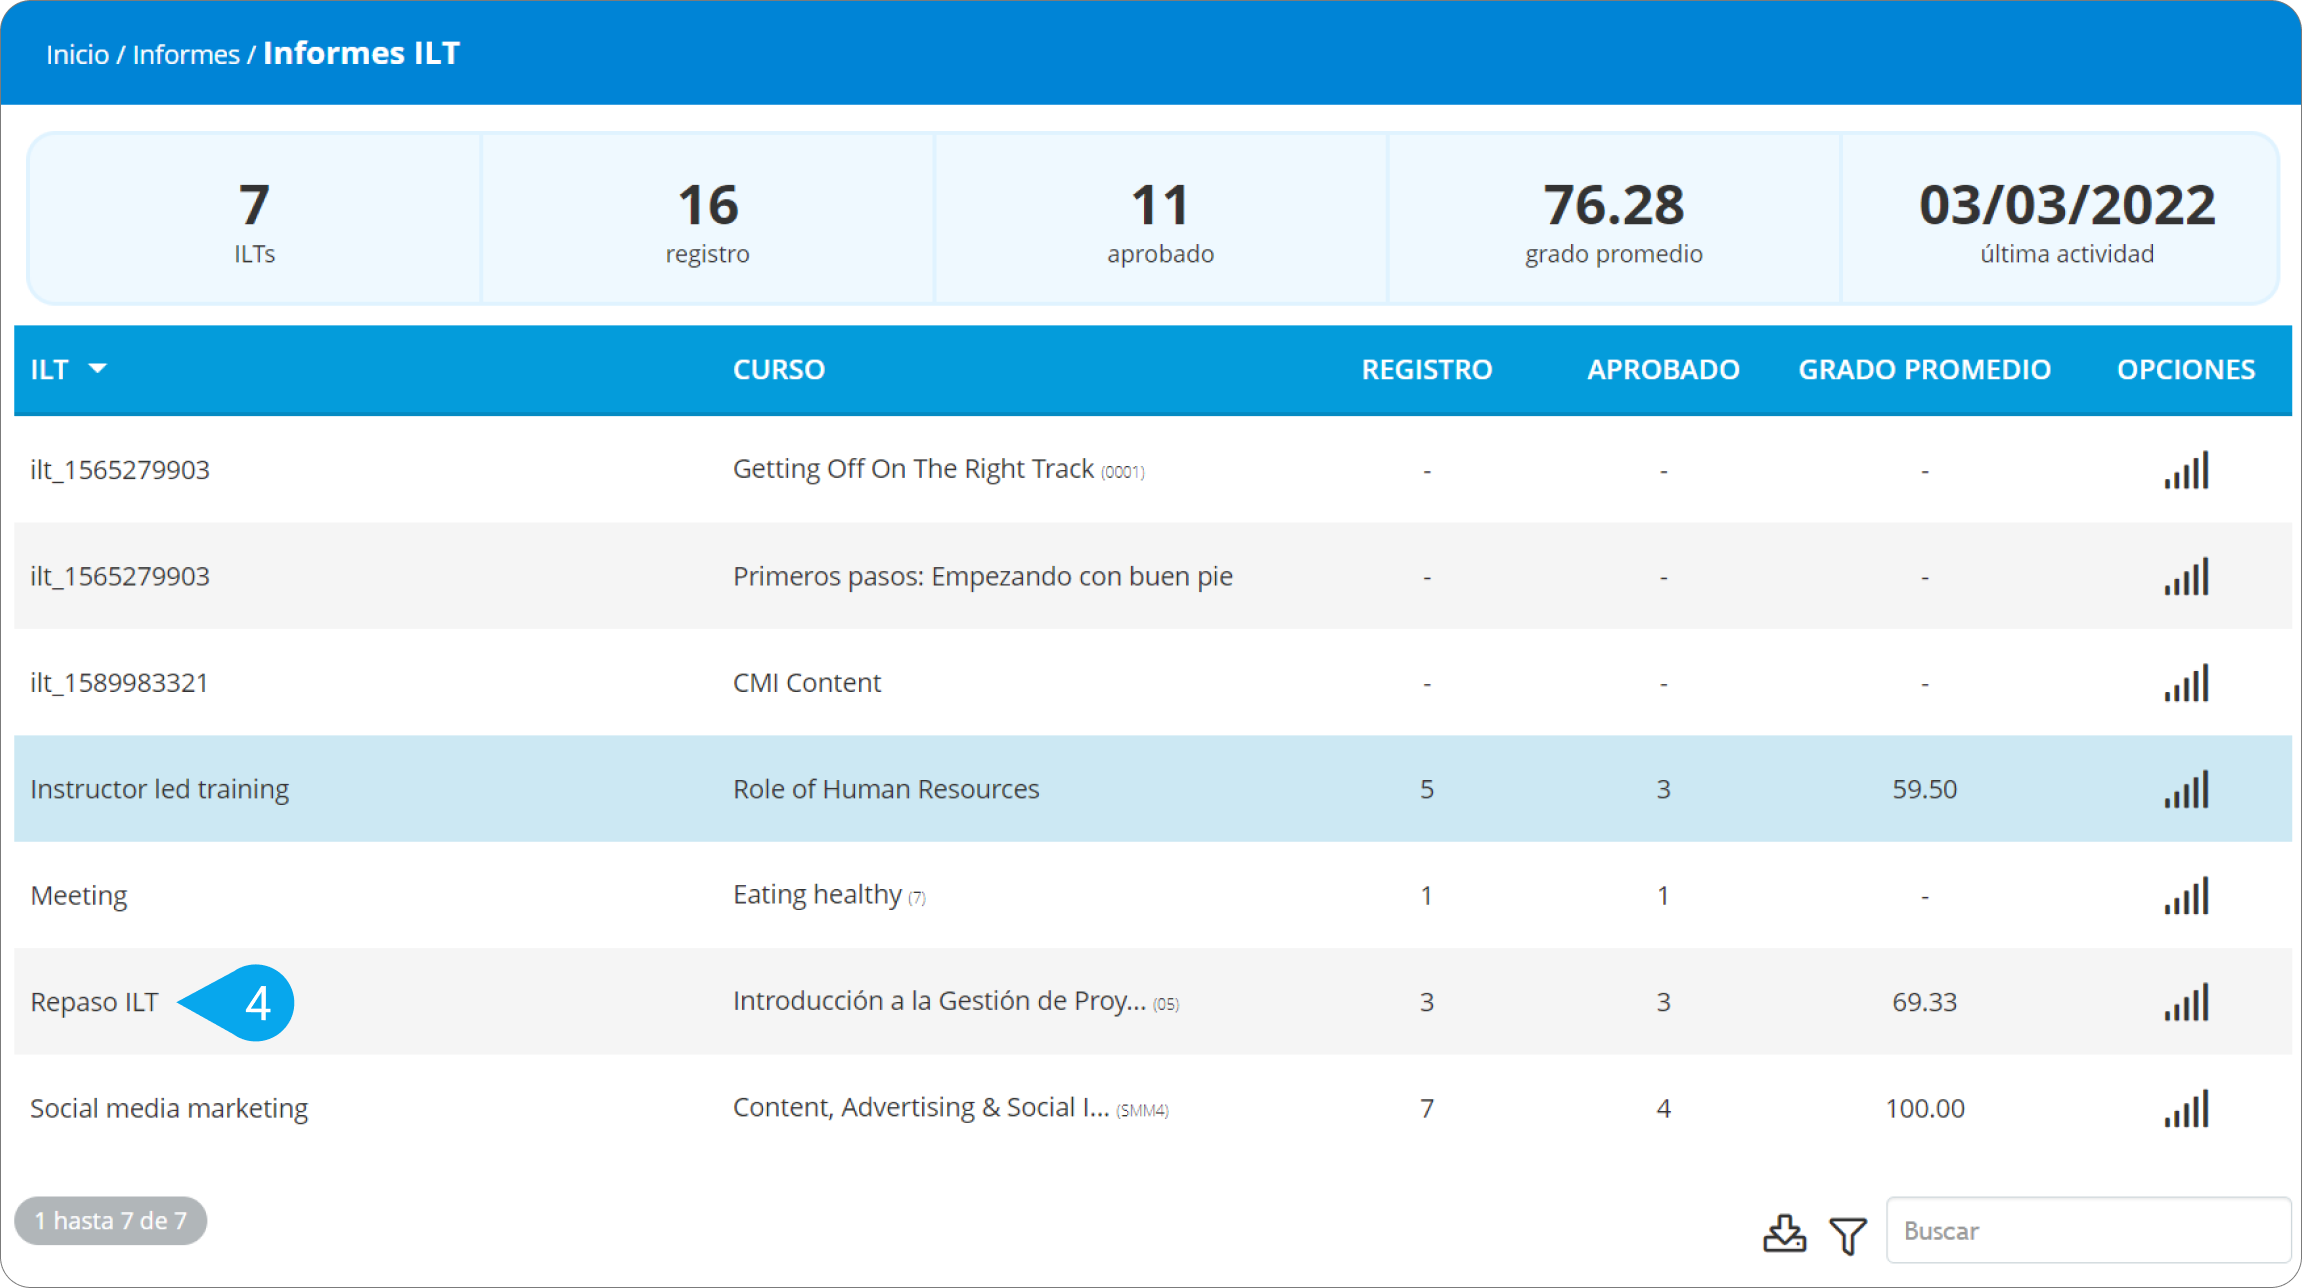Click the '11 aprobado' summary card
This screenshot has width=2302, height=1288.
[1160, 219]
